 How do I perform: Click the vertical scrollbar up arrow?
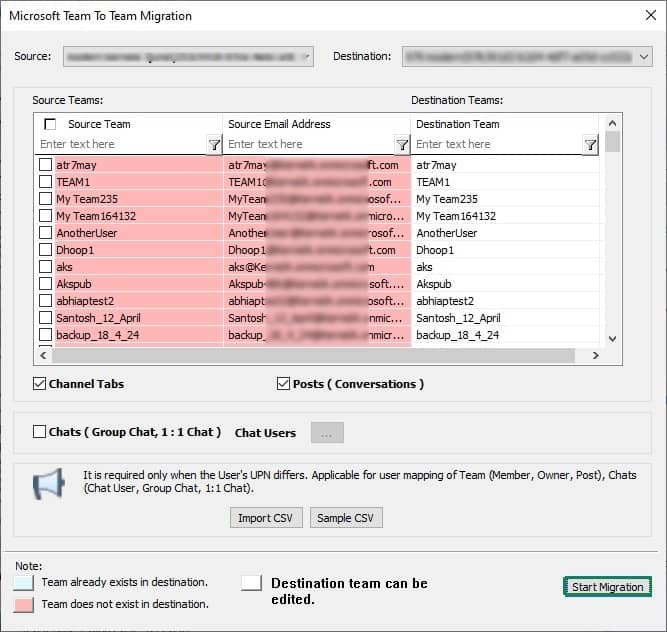coord(613,123)
